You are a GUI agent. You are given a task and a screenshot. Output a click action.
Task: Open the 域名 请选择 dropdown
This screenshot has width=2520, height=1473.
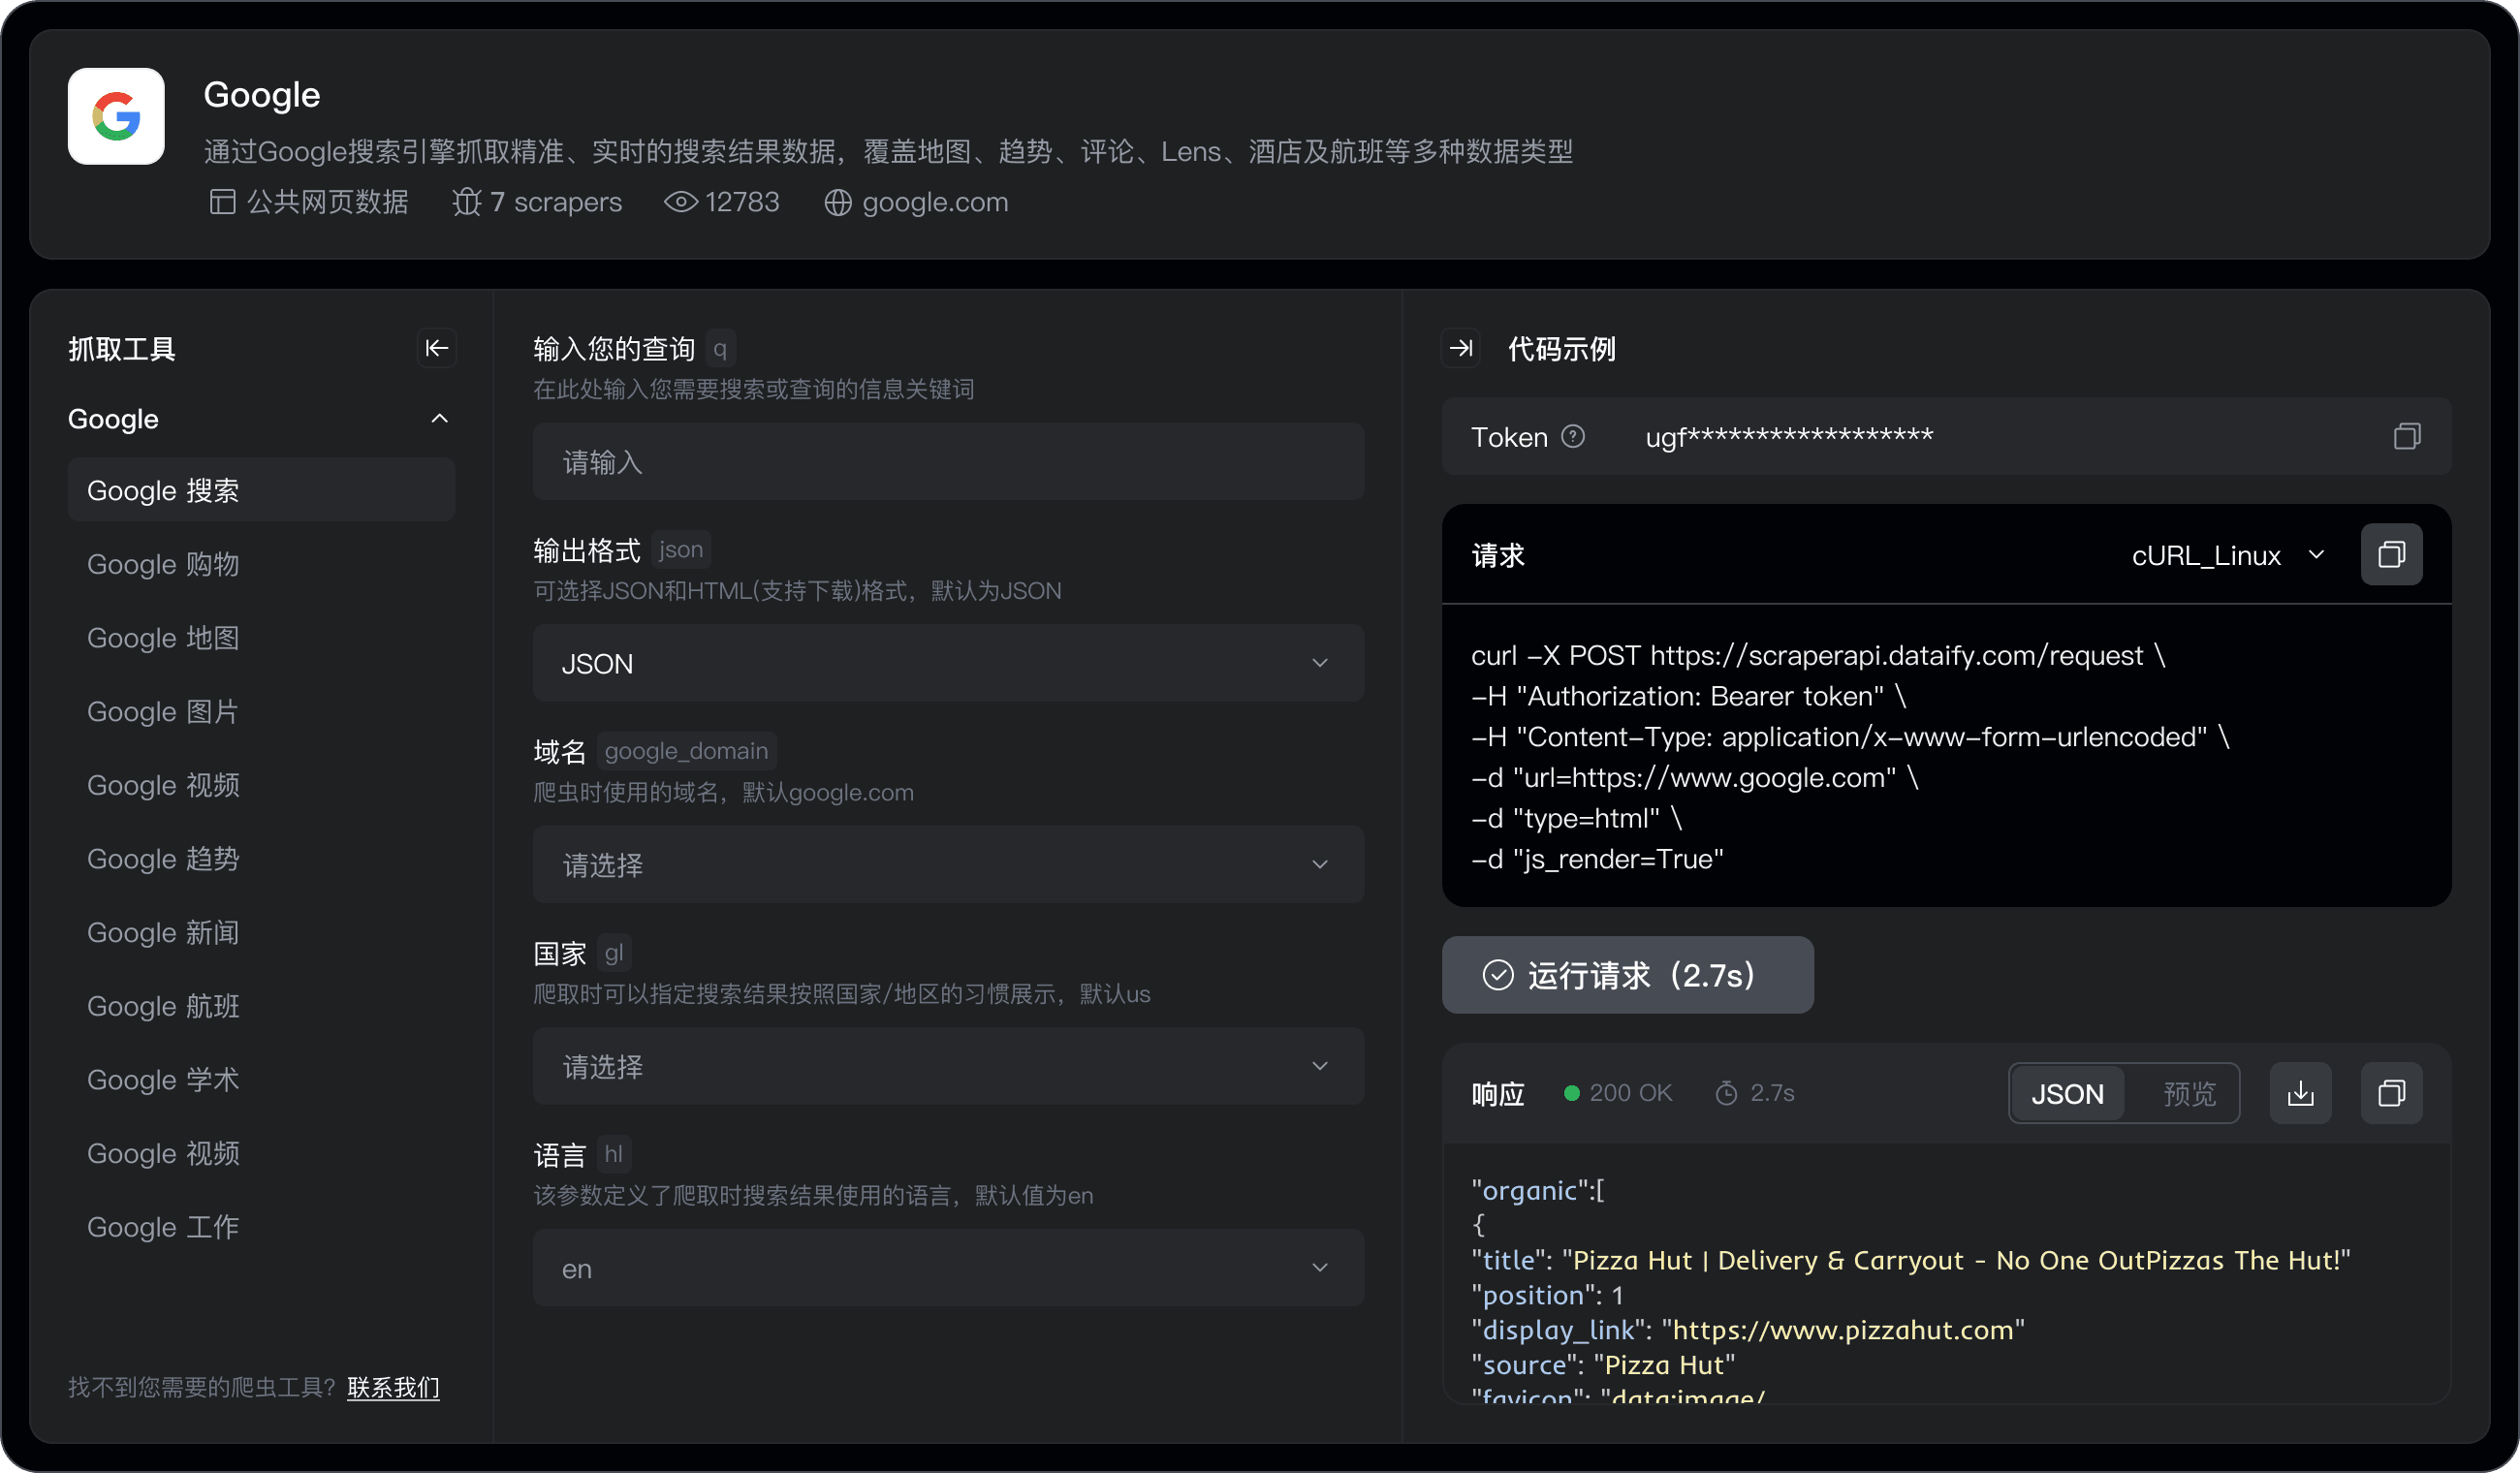[946, 864]
